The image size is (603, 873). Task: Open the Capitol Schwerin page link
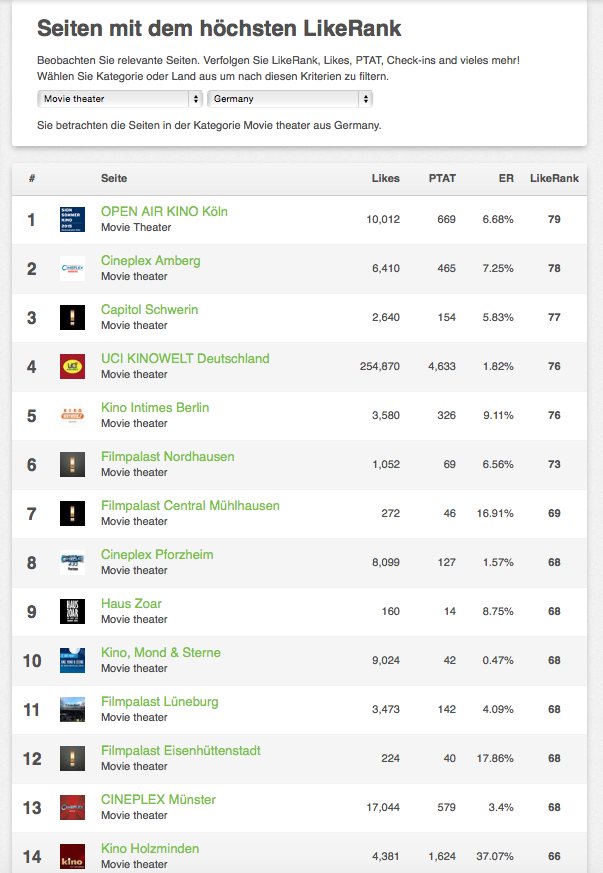tap(149, 310)
